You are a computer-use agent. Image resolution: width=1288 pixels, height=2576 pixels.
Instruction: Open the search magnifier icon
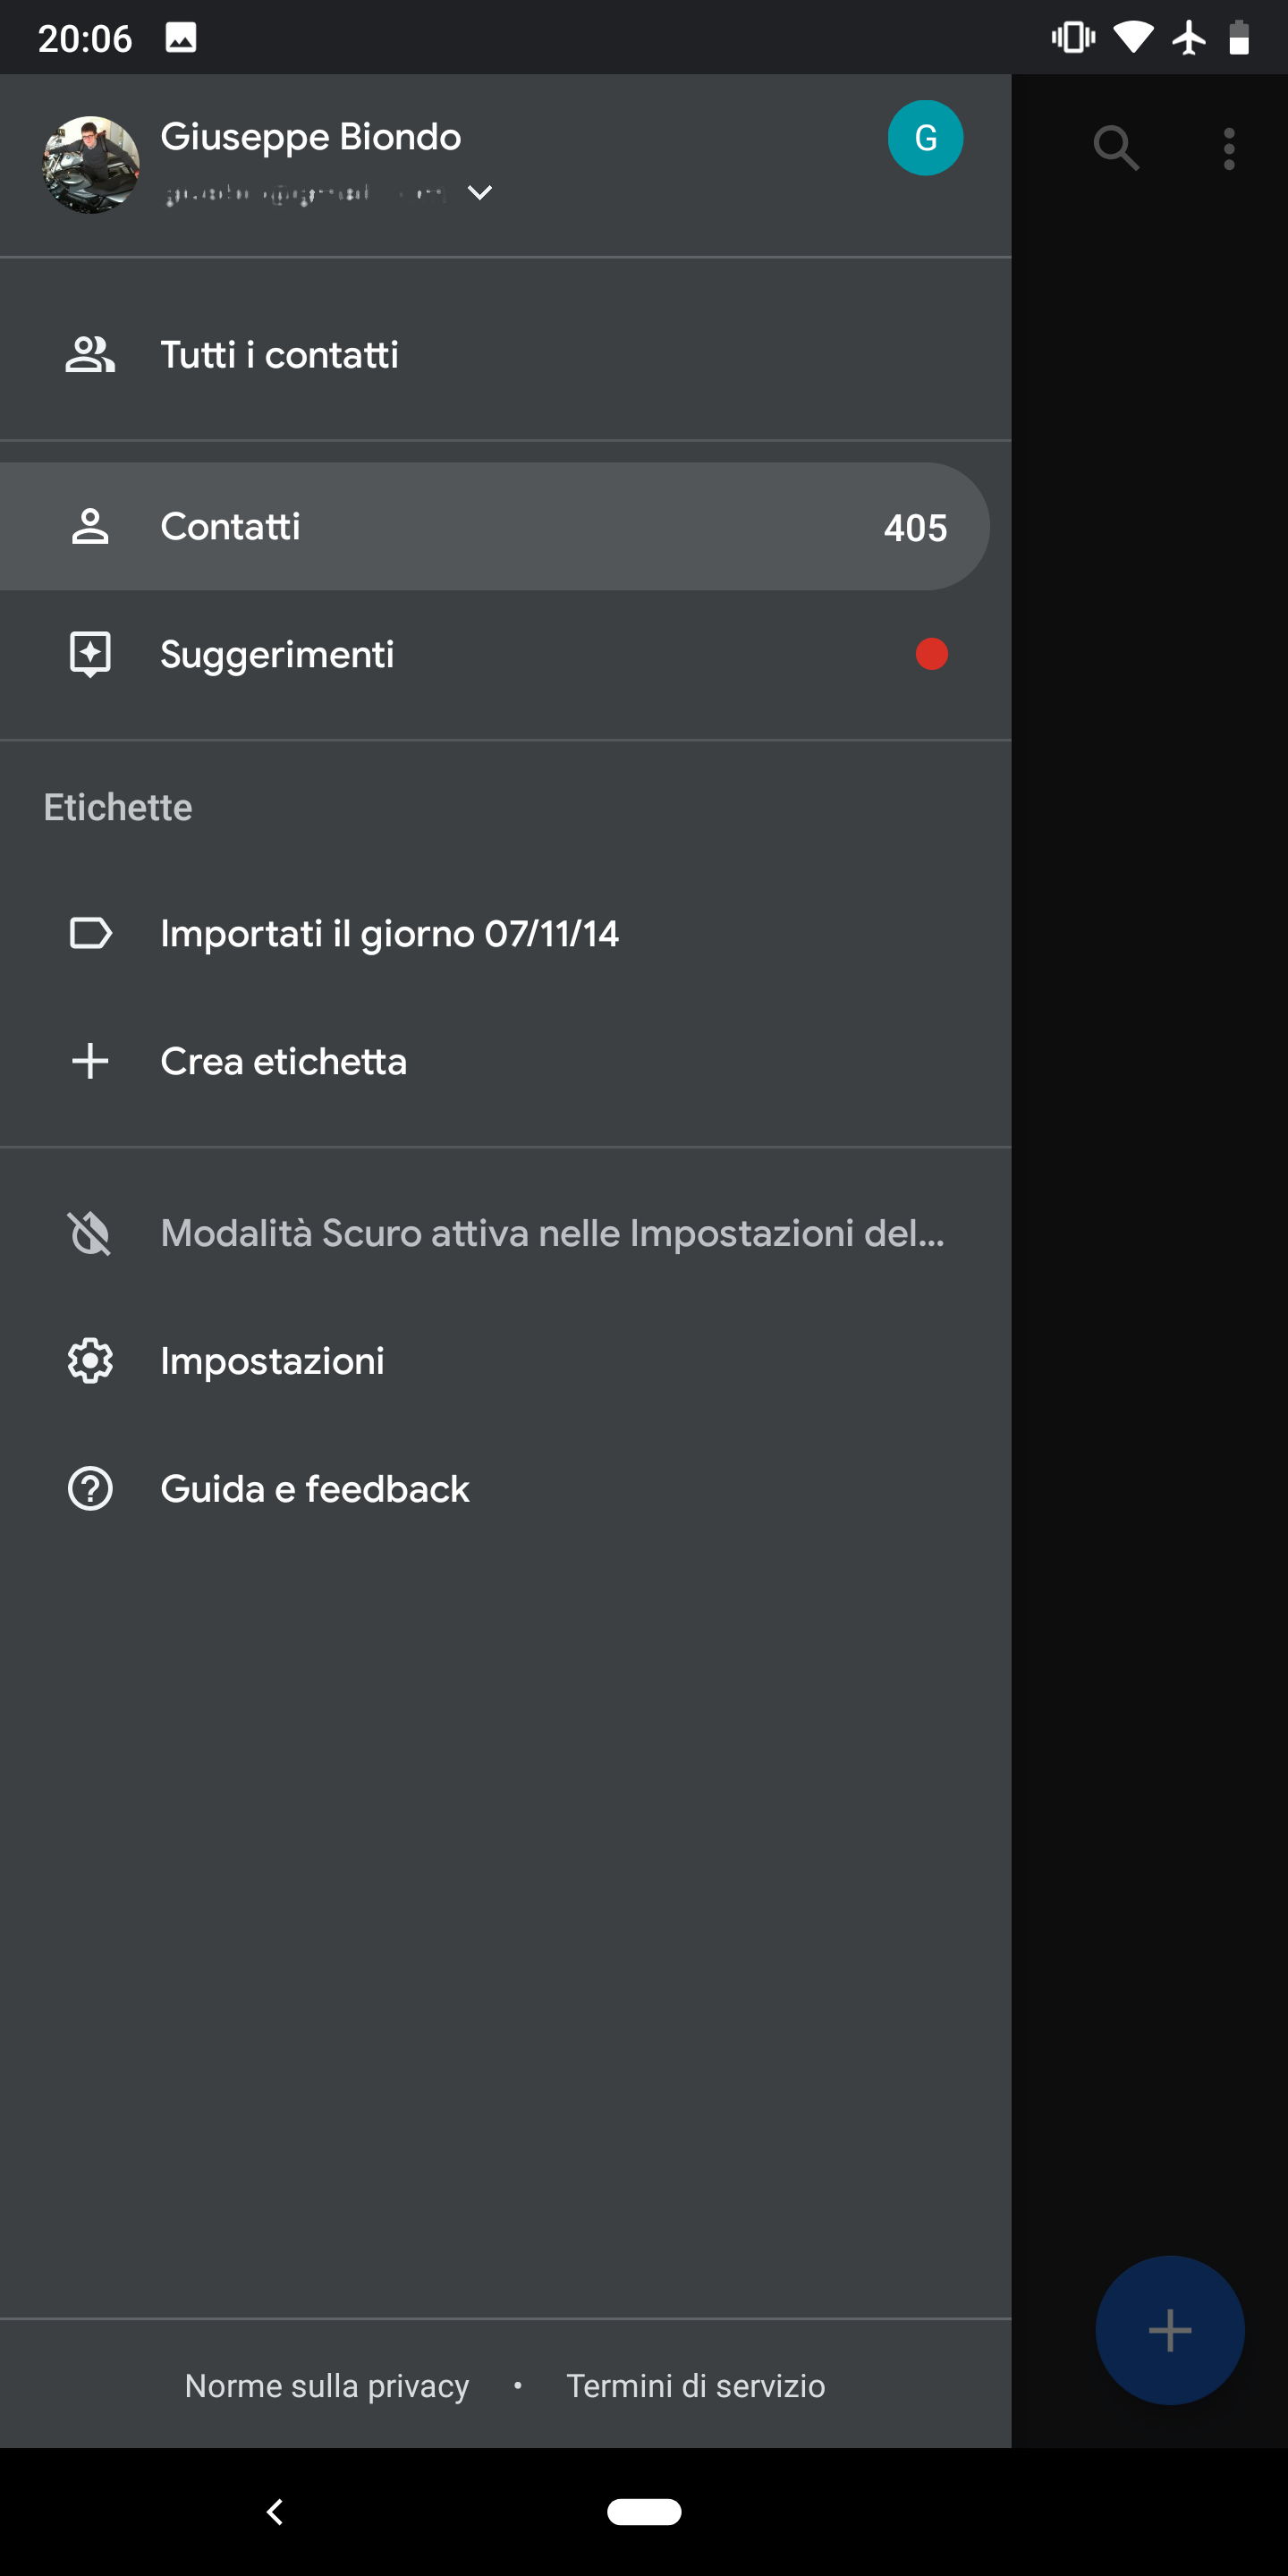(x=1116, y=148)
